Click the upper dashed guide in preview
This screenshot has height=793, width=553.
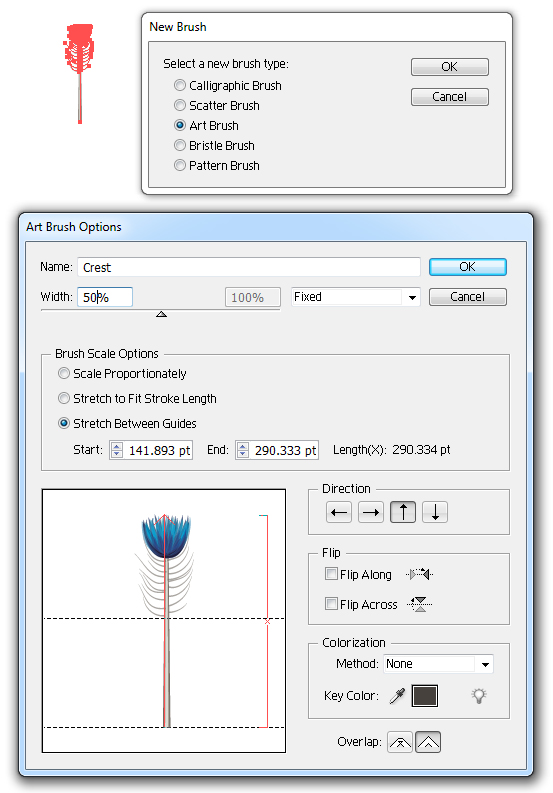tap(164, 619)
